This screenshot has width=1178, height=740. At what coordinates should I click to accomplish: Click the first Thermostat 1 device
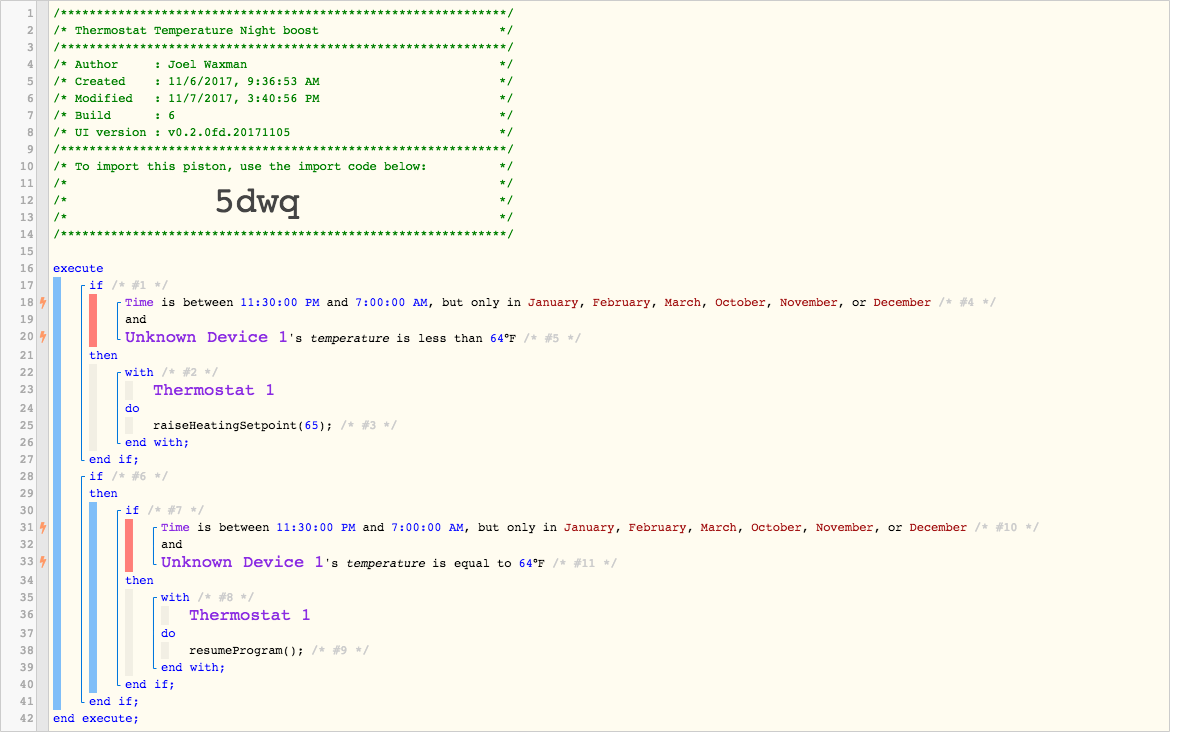pyautogui.click(x=213, y=390)
